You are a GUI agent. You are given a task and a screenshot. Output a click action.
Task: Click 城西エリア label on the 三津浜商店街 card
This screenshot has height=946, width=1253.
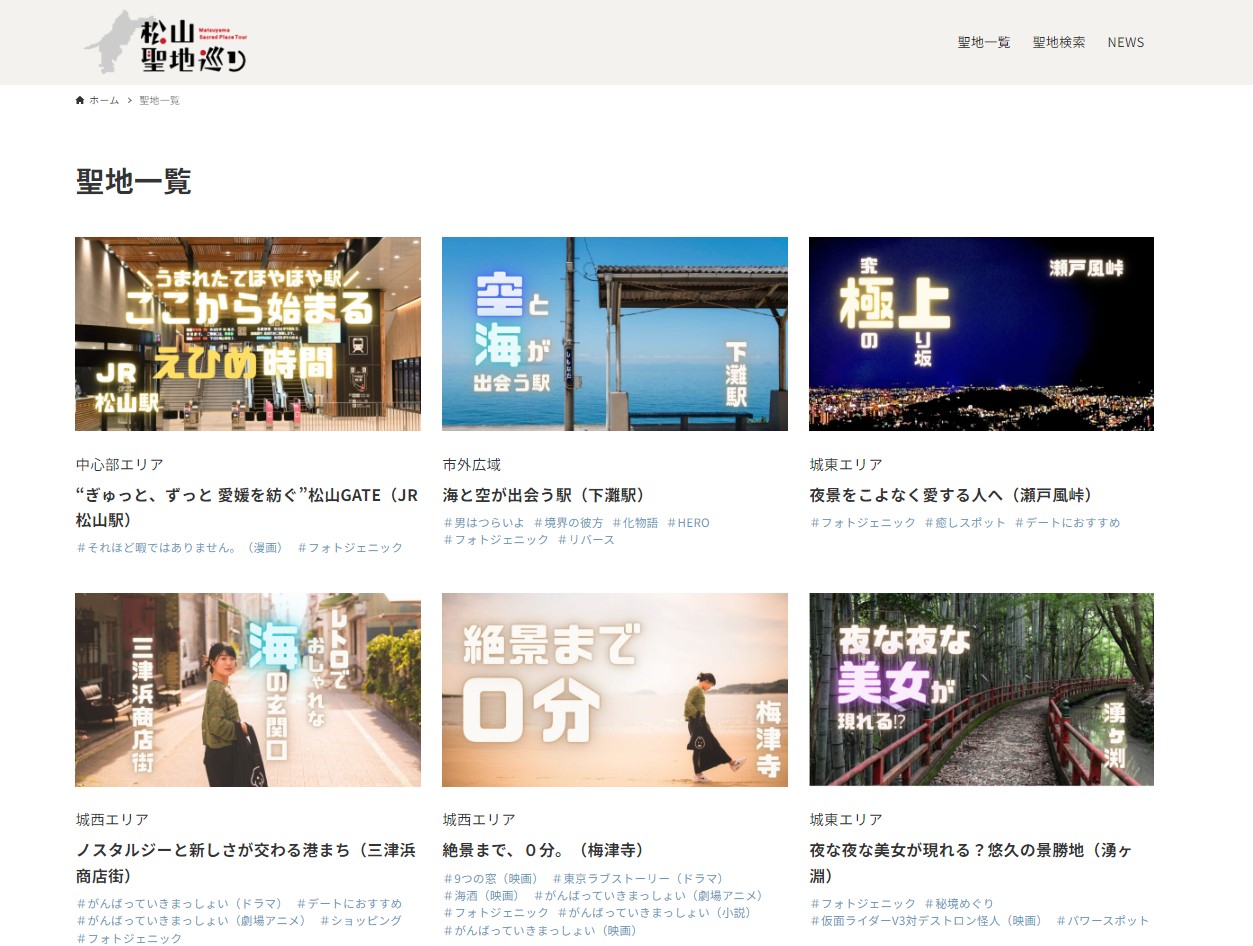pyautogui.click(x=112, y=820)
